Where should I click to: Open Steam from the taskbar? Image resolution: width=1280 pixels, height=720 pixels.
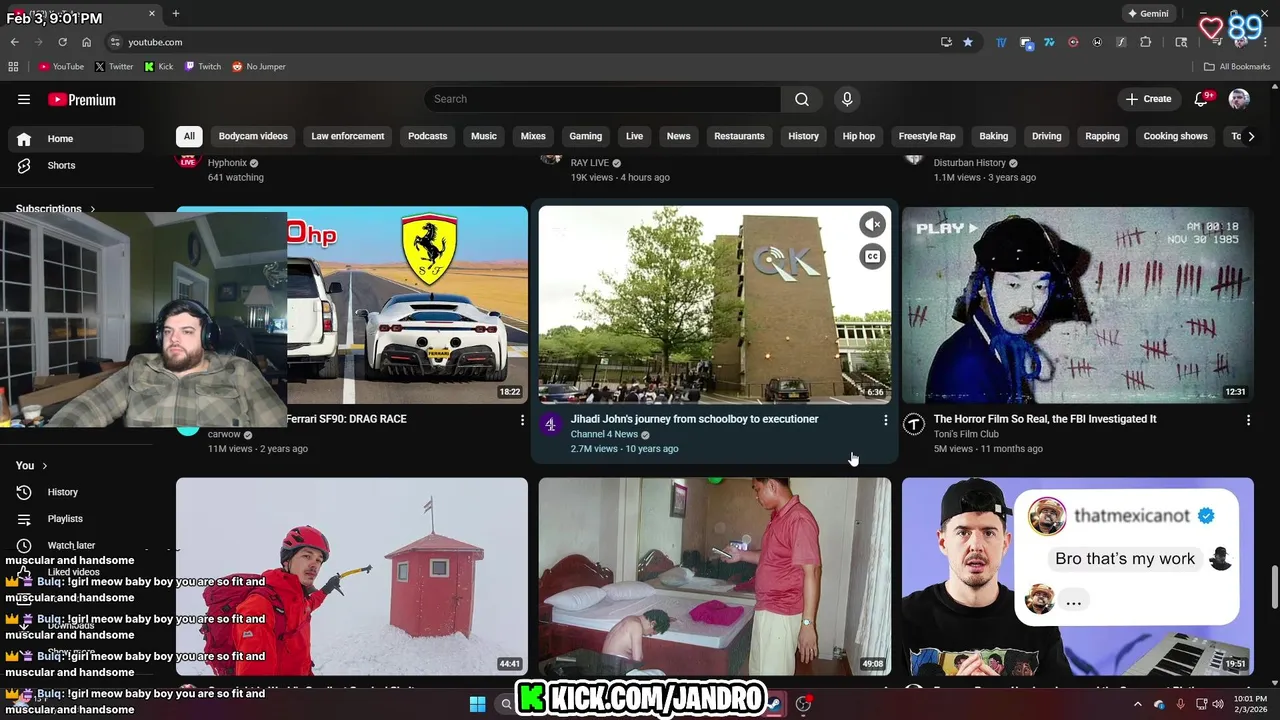pyautogui.click(x=775, y=704)
